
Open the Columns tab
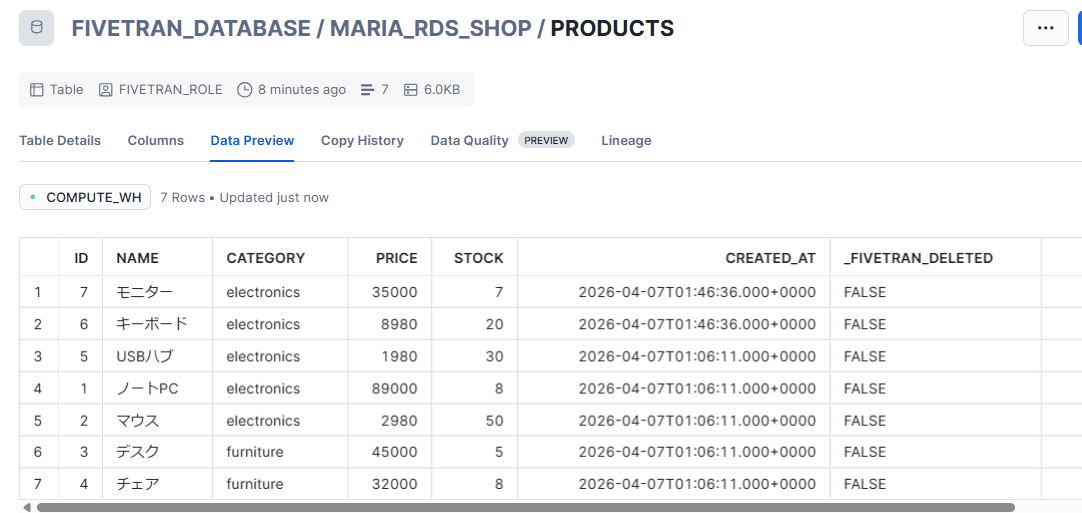point(155,141)
